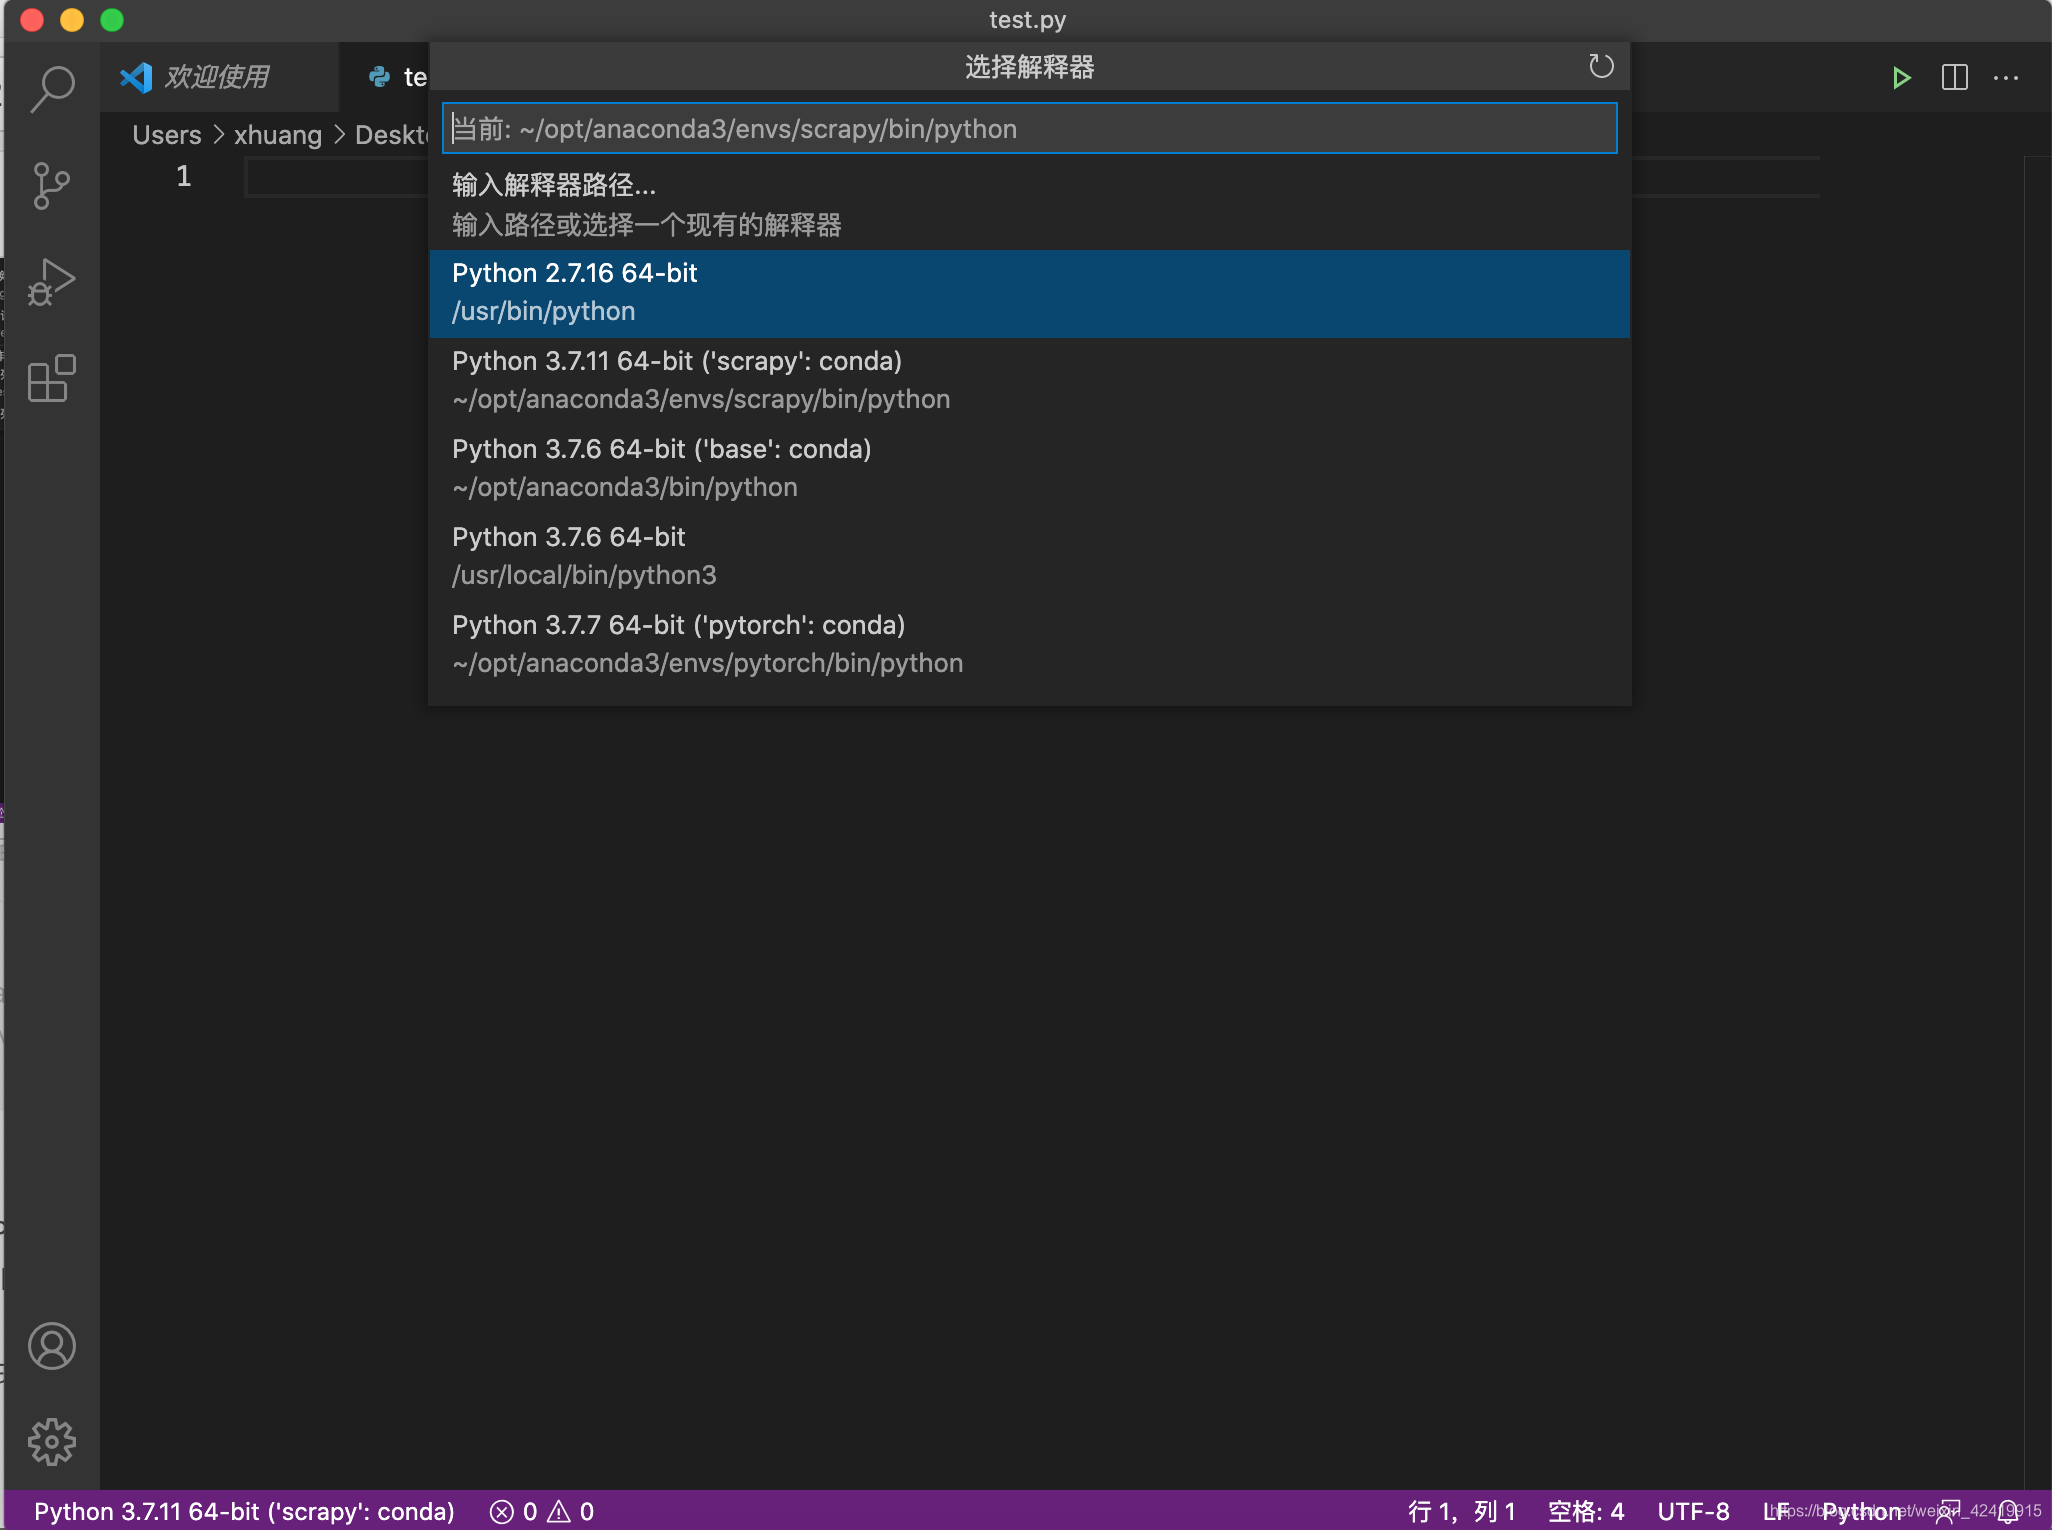Click 行 1, 列 1 cursor position
Screen dimensions: 2052x1530
coord(1462,1512)
